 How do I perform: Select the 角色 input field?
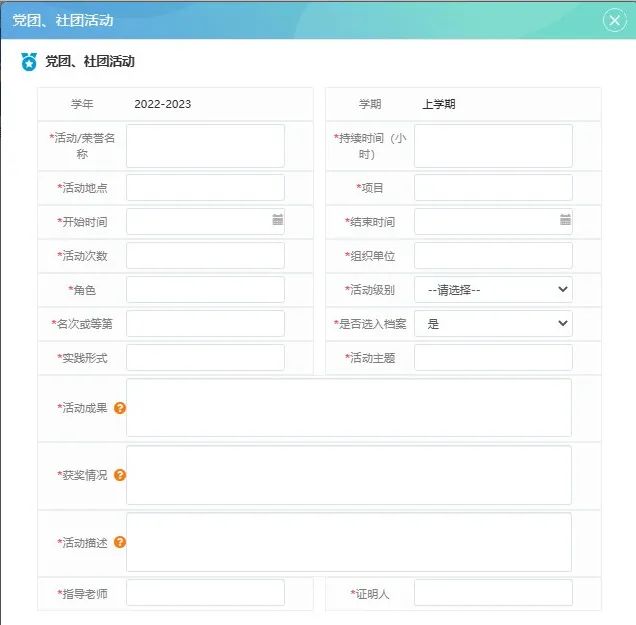[205, 290]
